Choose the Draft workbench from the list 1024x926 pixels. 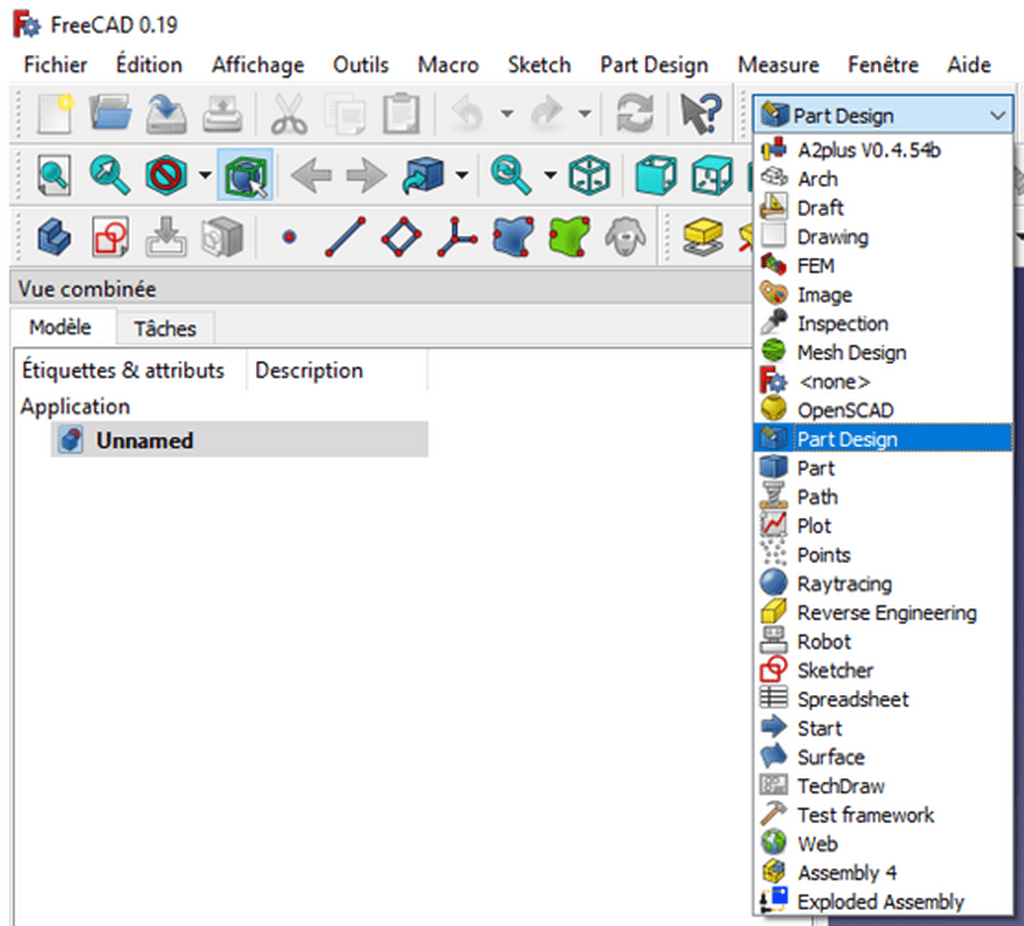point(883,208)
